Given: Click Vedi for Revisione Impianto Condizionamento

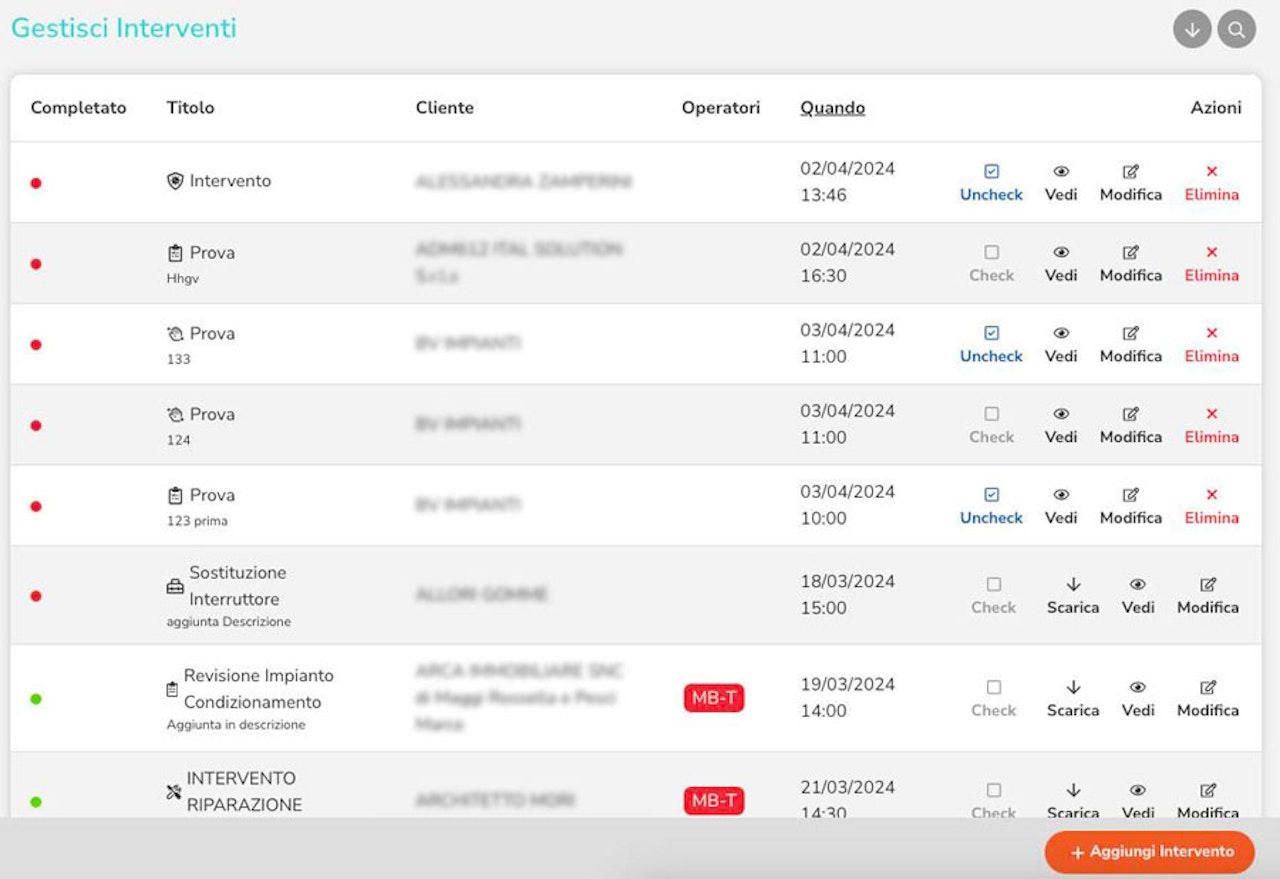Looking at the screenshot, I should (1138, 699).
